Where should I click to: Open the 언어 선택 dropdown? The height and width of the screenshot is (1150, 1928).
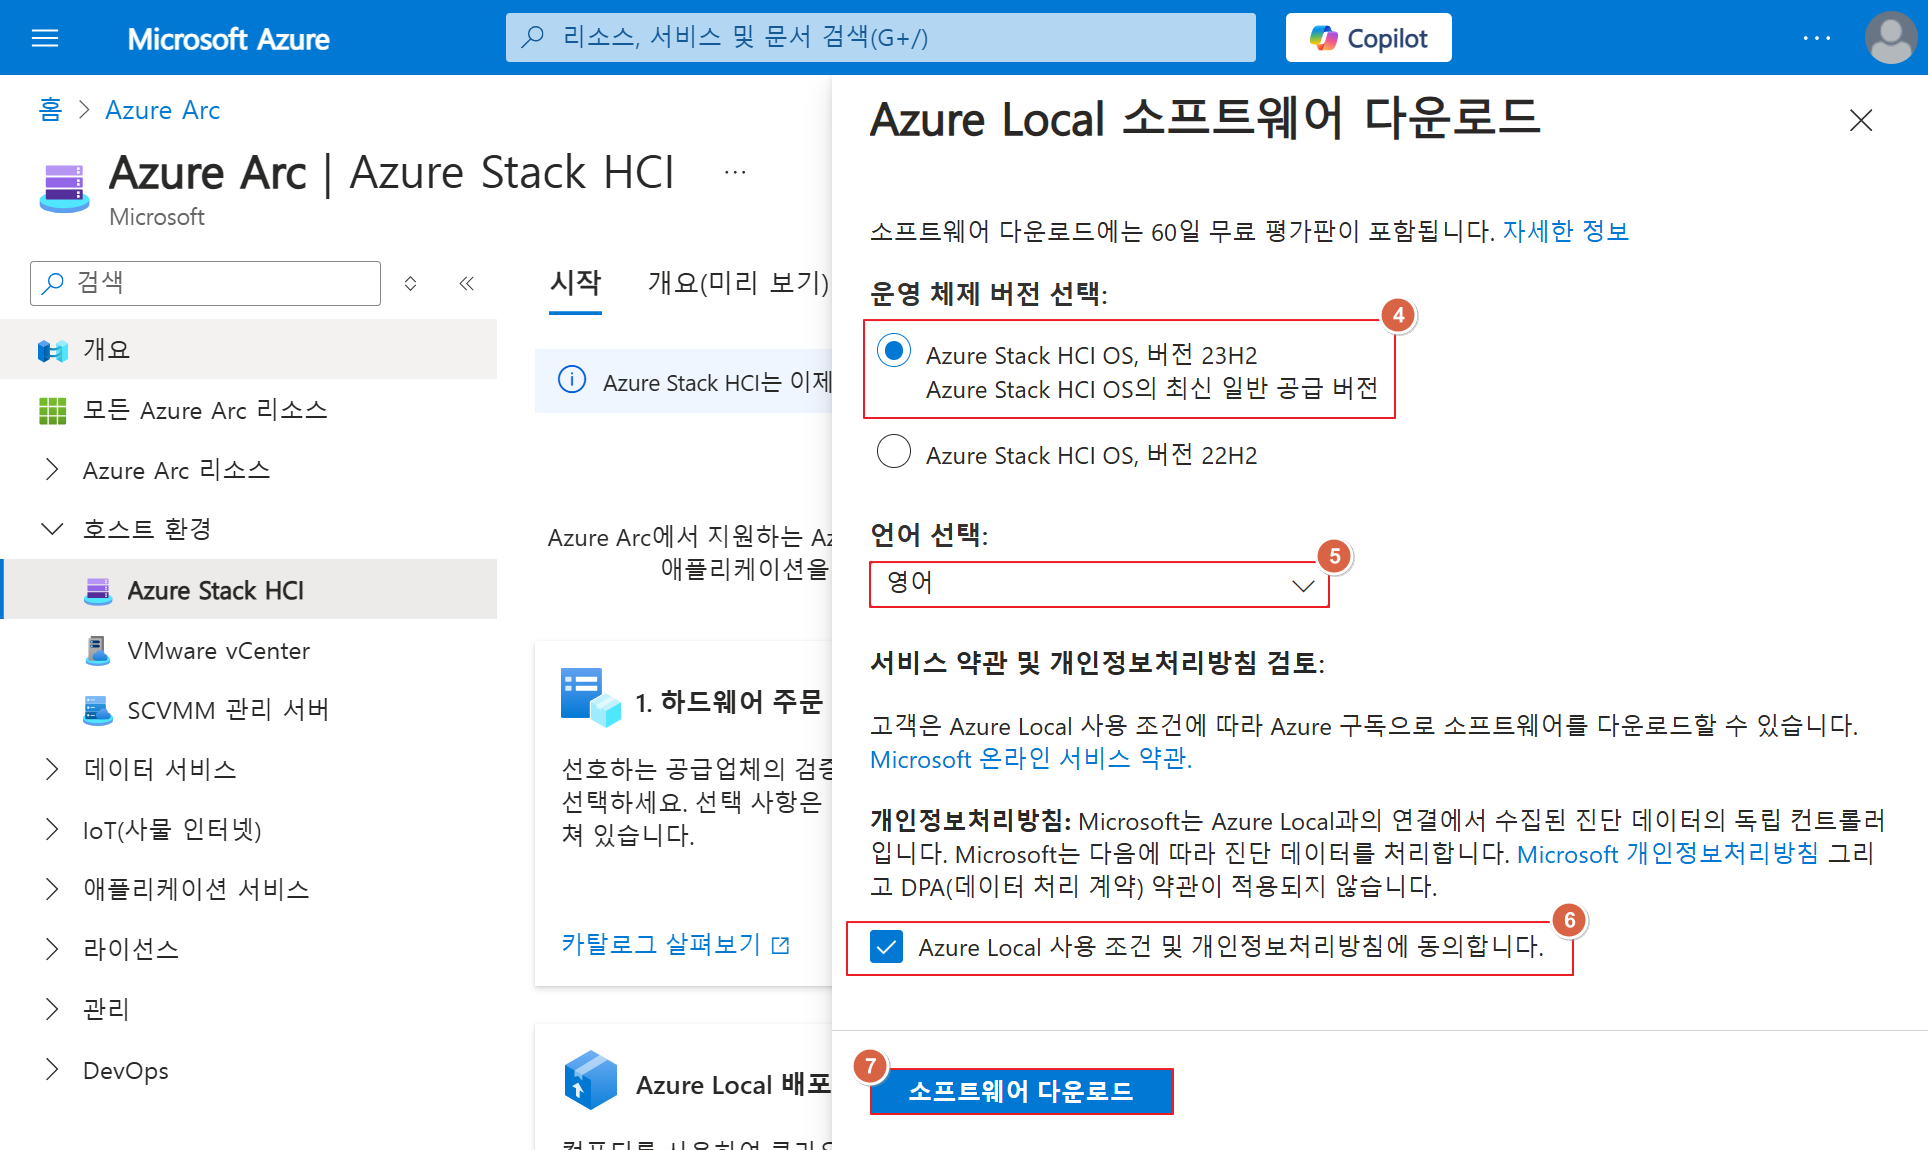[x=1099, y=584]
